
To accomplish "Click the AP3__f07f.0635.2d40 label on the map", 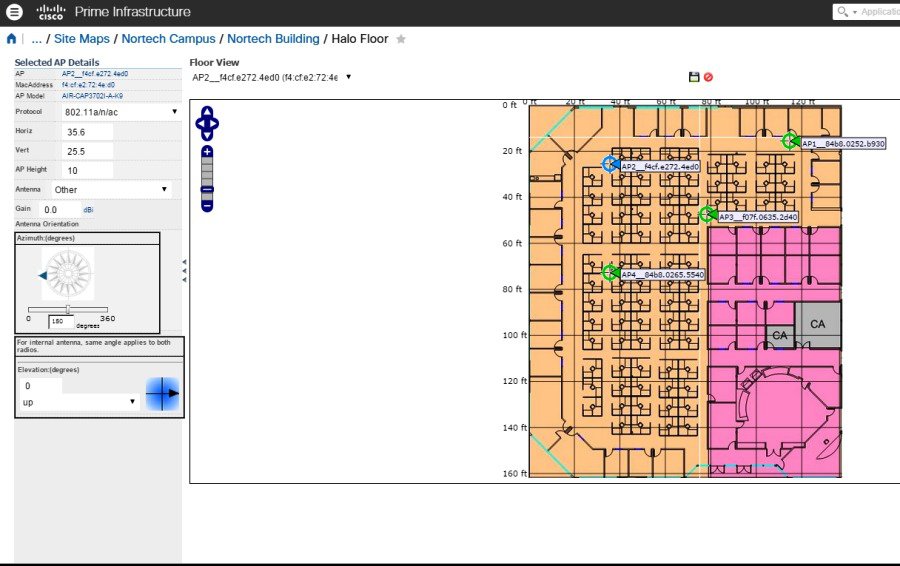I will pyautogui.click(x=758, y=217).
